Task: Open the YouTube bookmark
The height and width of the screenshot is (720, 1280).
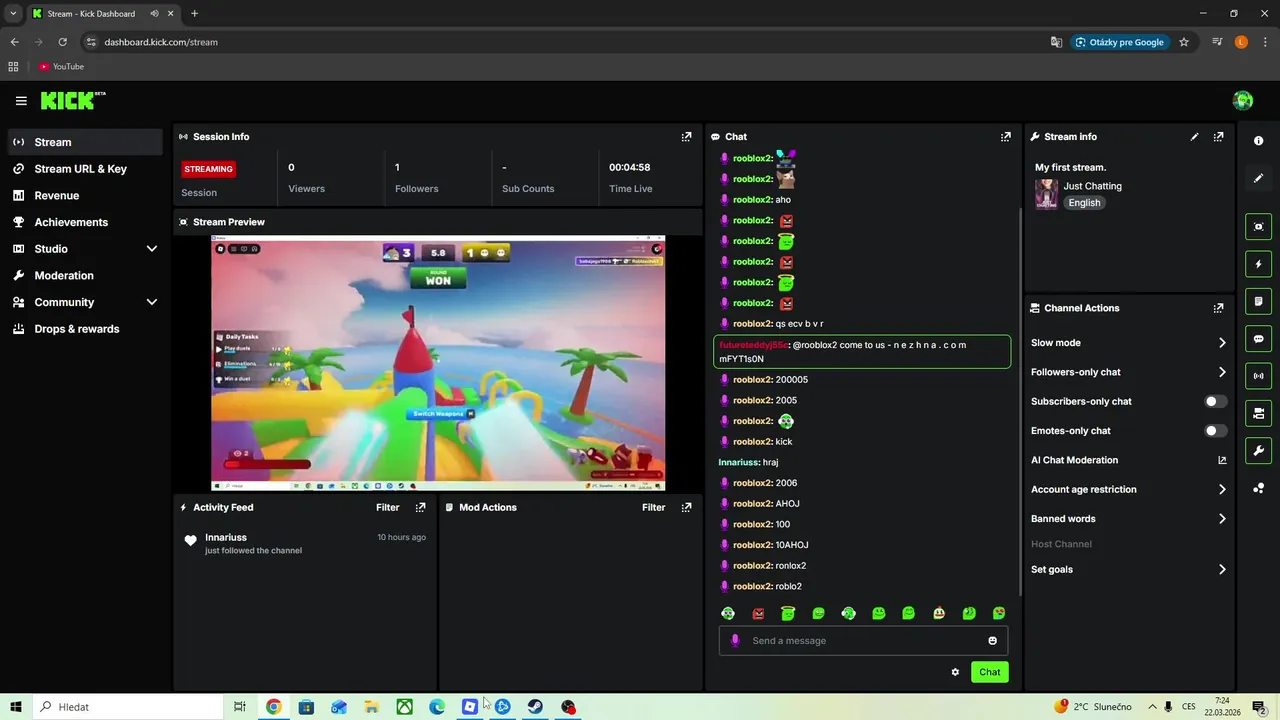Action: coord(62,67)
